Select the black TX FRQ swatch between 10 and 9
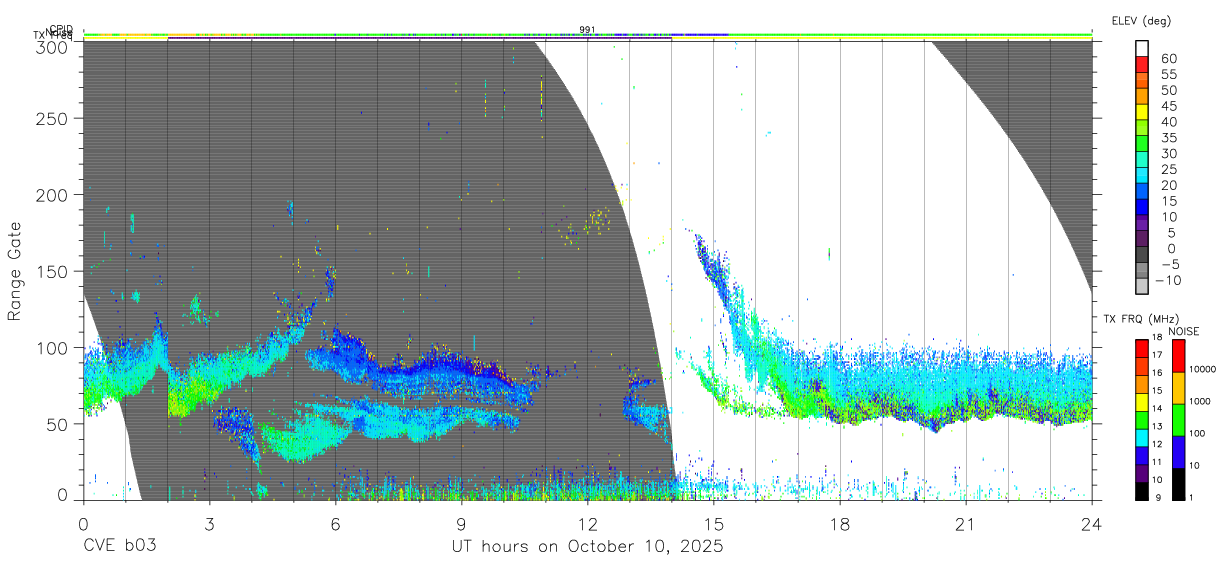 pos(1142,490)
